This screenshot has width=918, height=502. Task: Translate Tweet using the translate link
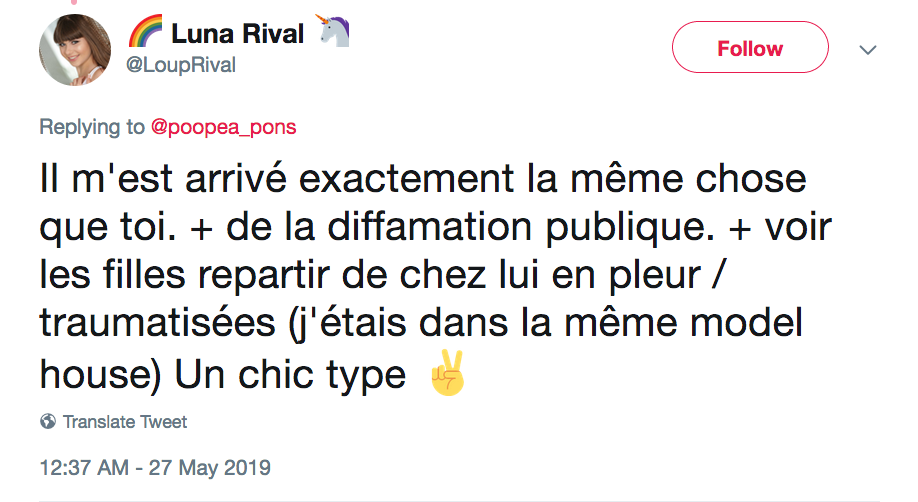coord(125,422)
